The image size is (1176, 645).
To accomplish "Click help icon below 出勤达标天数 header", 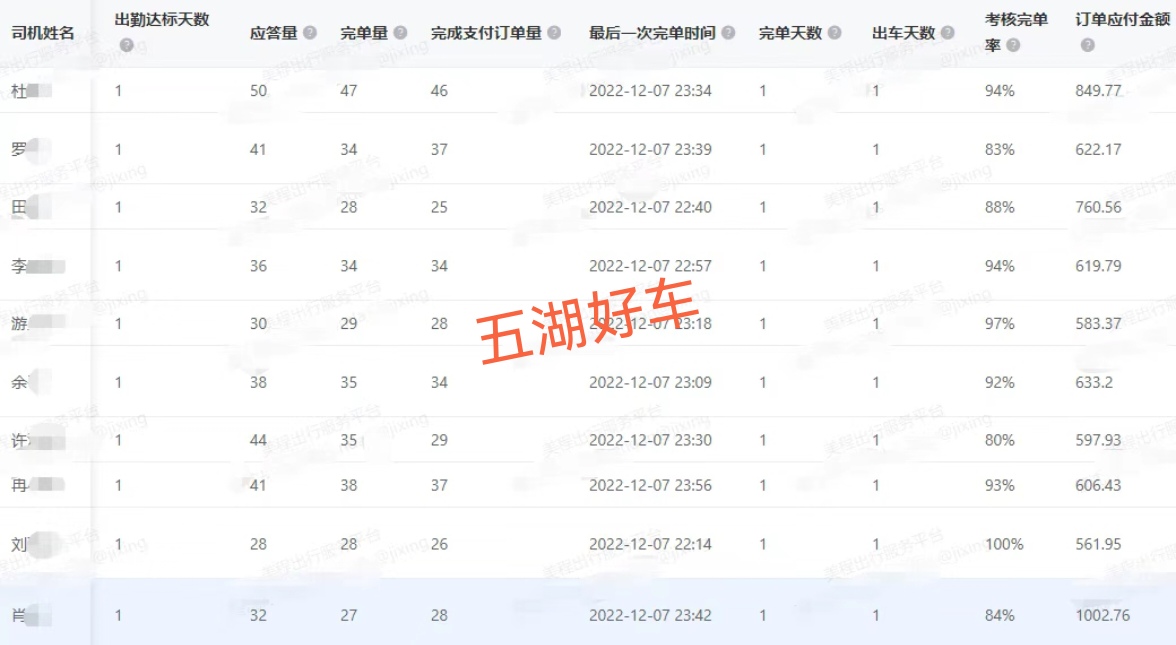I will (127, 45).
